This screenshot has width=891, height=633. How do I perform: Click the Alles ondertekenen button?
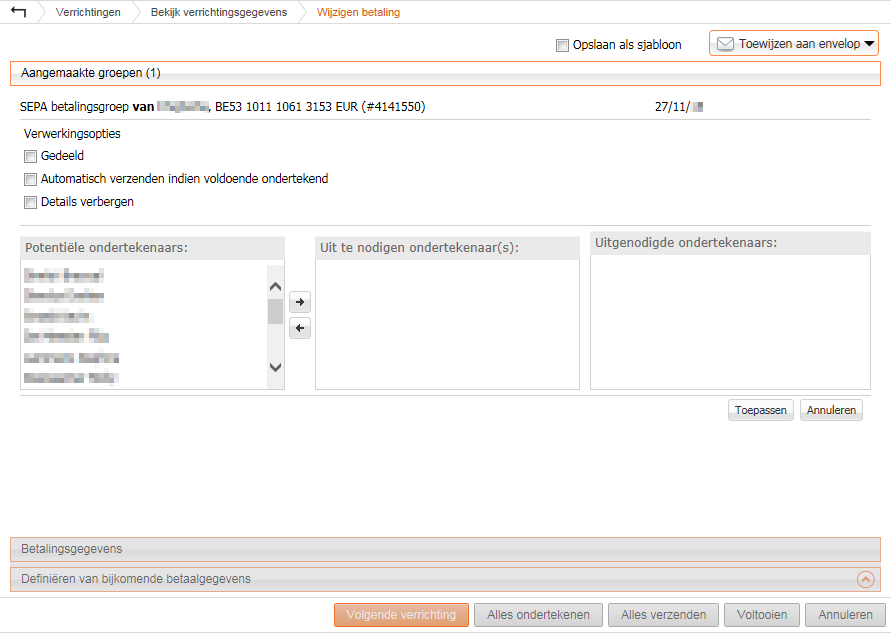tap(538, 615)
